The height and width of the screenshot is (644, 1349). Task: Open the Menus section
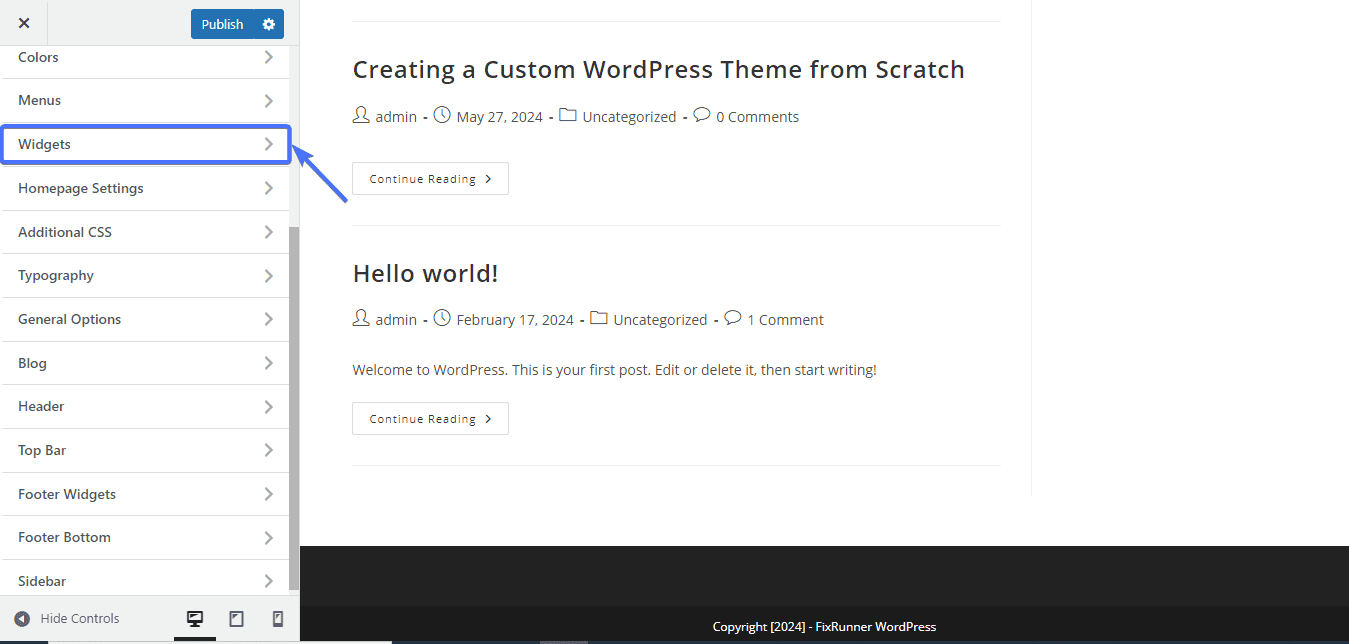[145, 101]
